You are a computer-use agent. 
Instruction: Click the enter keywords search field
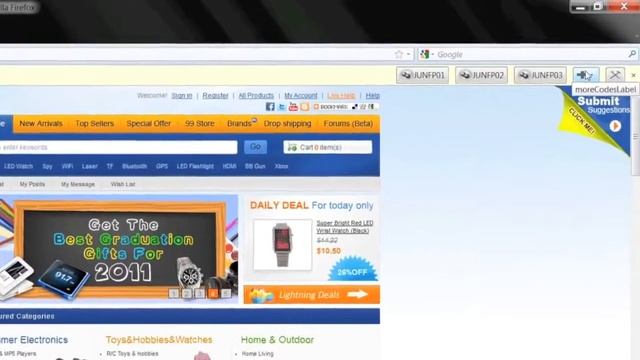click(118, 147)
